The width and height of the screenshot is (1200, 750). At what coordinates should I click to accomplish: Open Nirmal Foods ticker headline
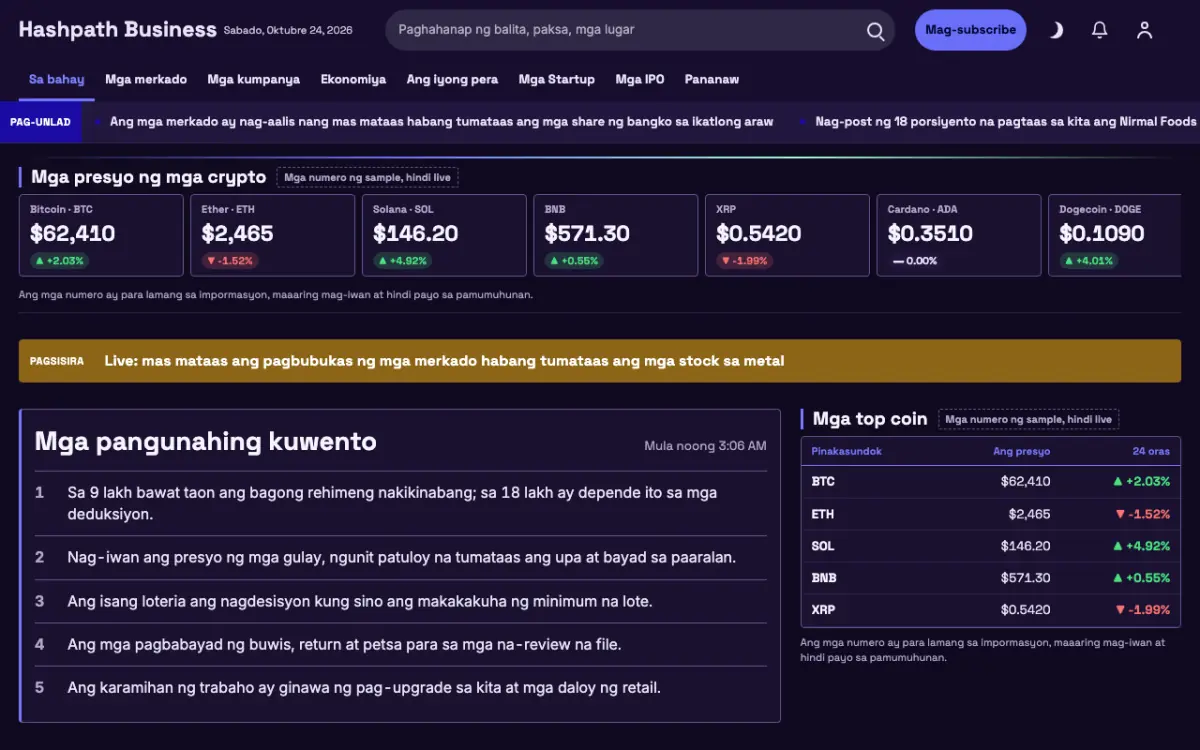pyautogui.click(x=1006, y=121)
